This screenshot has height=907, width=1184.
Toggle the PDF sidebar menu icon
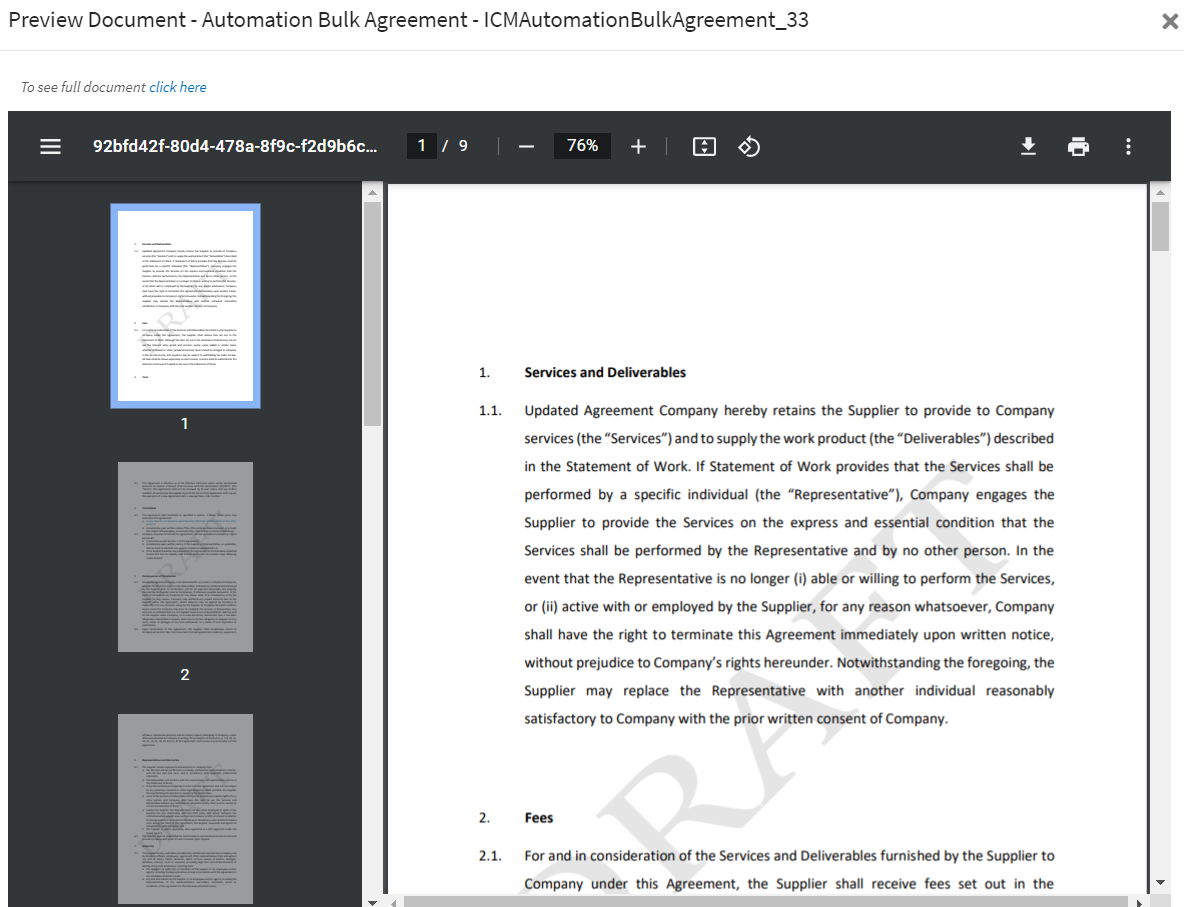(51, 147)
